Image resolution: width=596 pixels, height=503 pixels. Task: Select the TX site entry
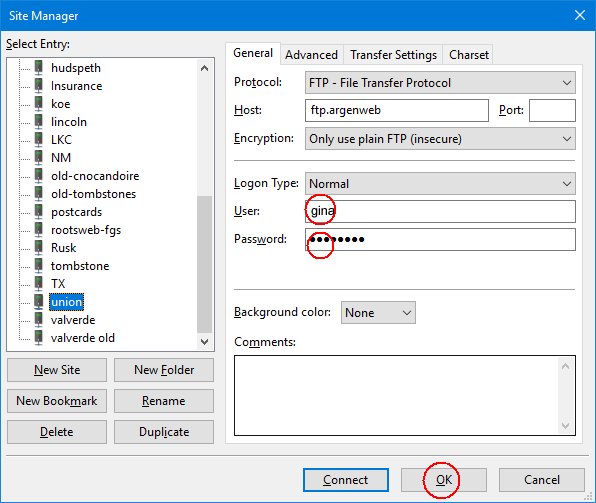[x=58, y=284]
